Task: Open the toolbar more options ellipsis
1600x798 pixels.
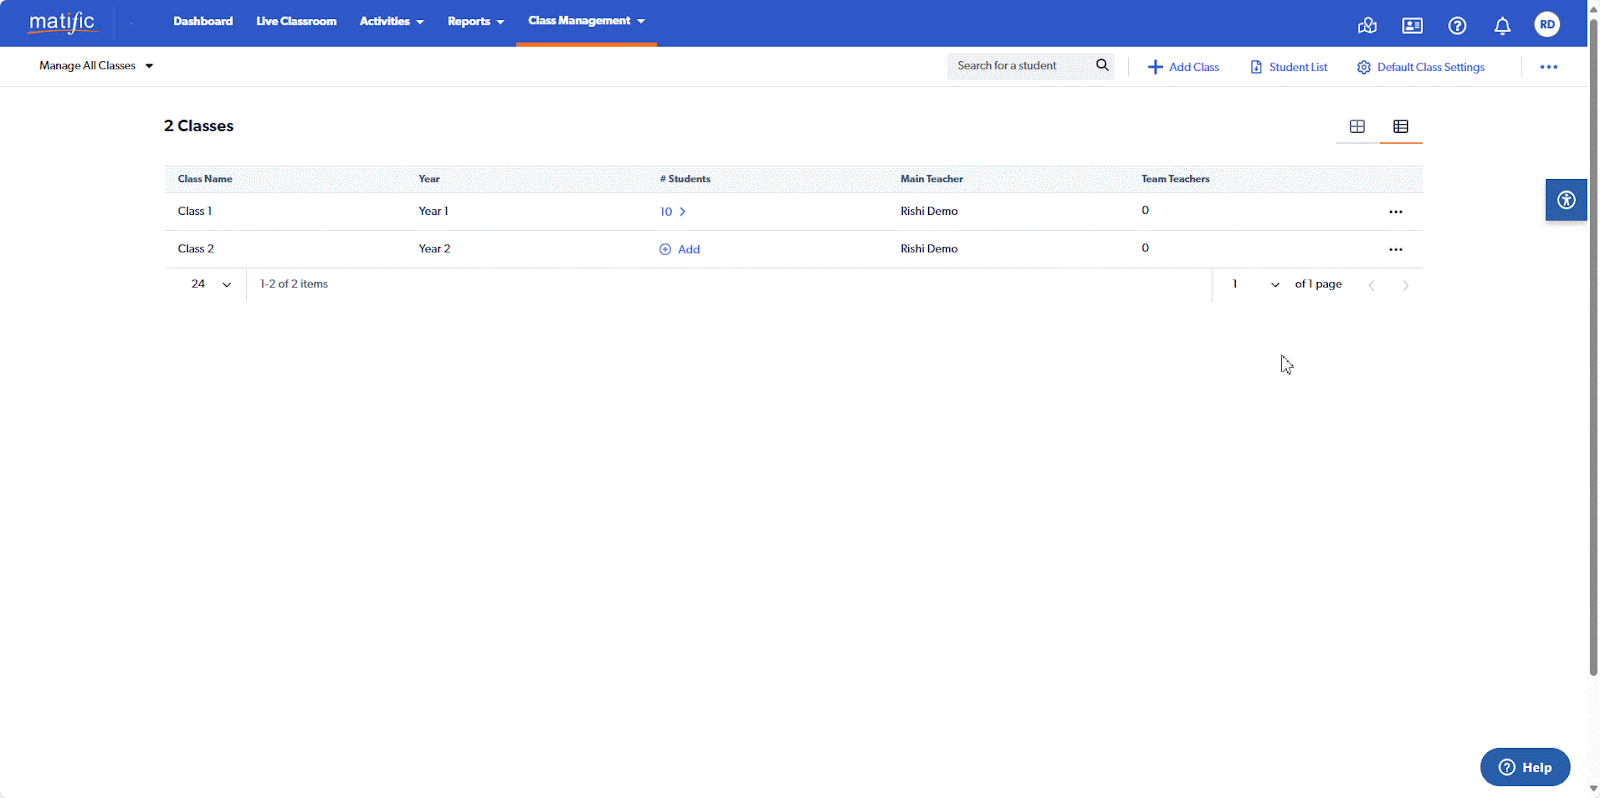Action: click(x=1549, y=67)
